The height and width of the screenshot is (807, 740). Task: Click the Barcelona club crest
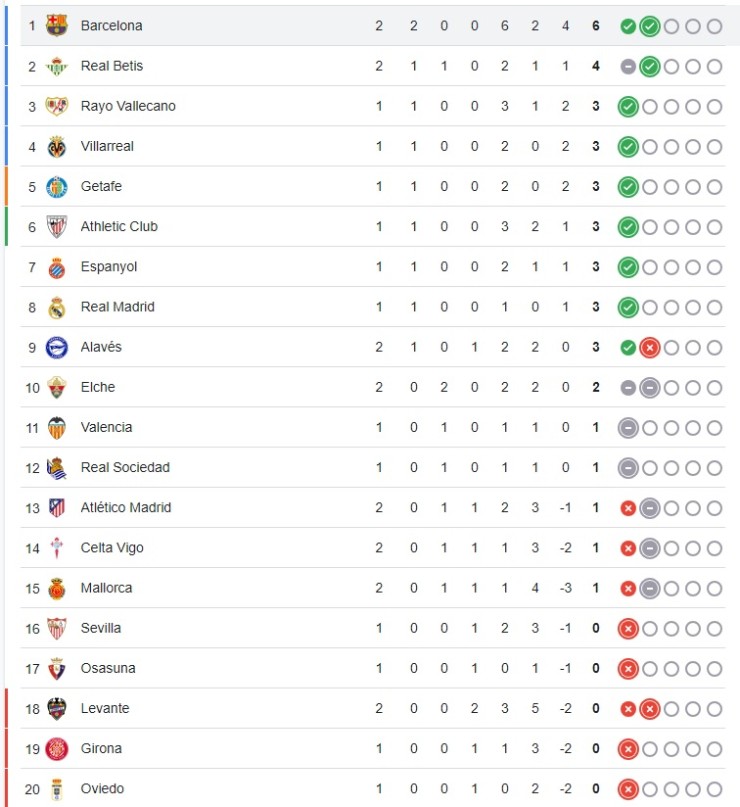[x=57, y=26]
